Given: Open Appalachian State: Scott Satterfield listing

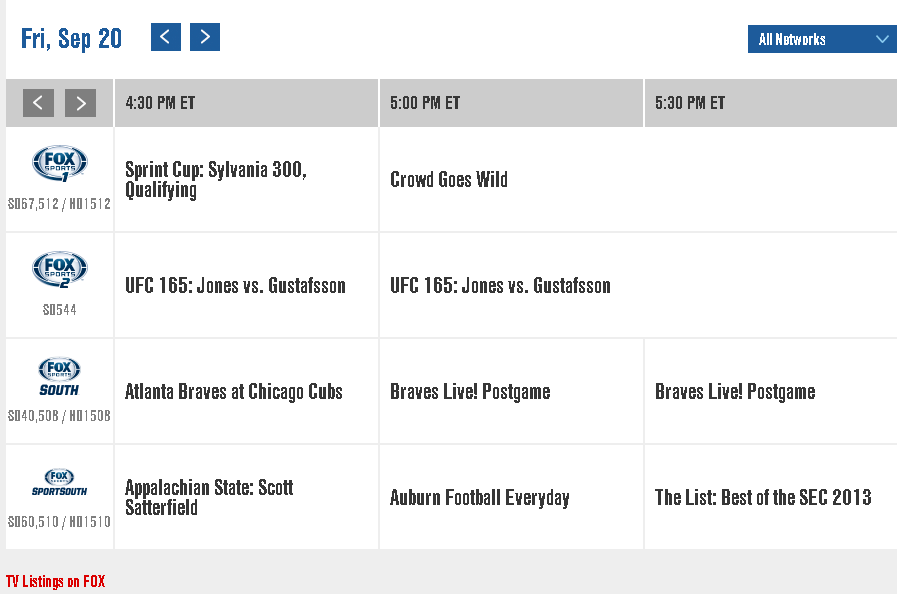Looking at the screenshot, I should coord(209,497).
